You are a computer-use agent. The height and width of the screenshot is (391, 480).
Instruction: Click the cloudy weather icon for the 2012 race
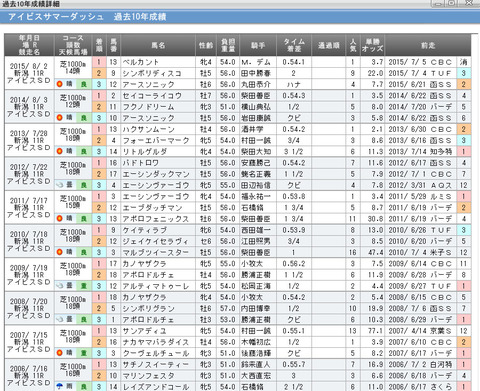[60, 185]
